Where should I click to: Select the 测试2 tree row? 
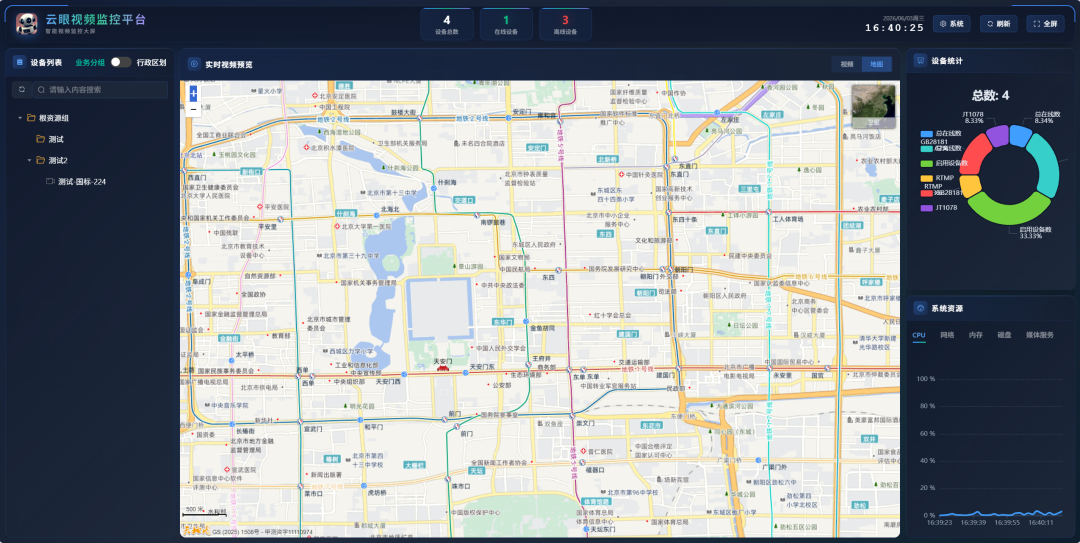(x=90, y=161)
